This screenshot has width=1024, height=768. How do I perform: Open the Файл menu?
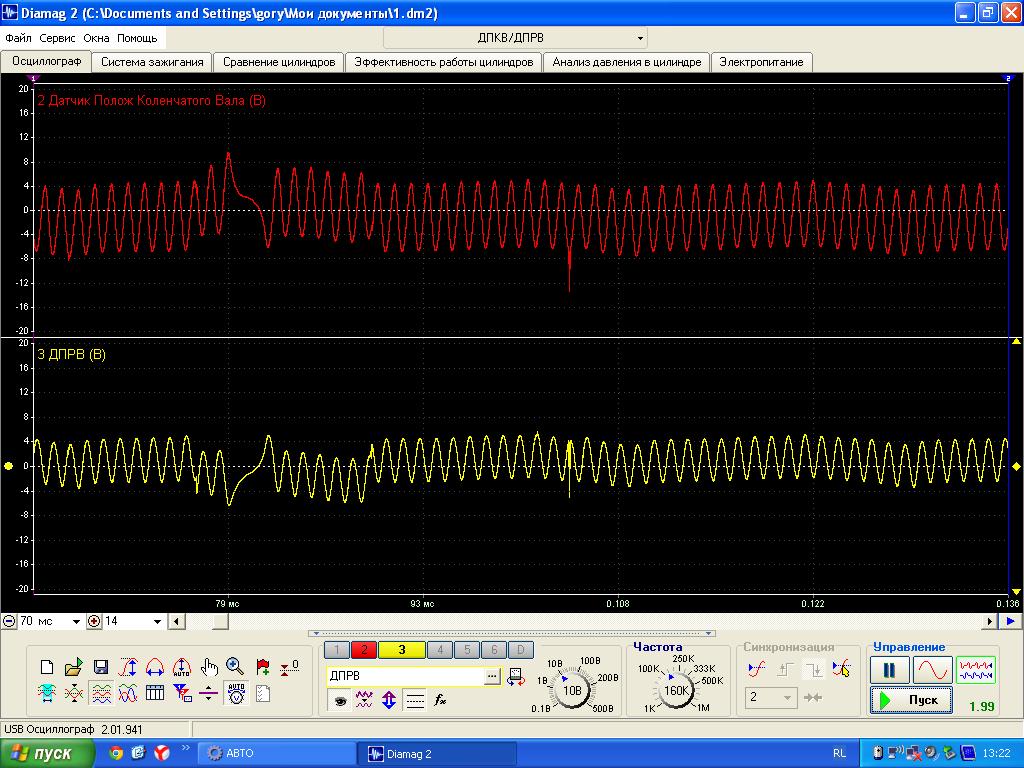(18, 39)
